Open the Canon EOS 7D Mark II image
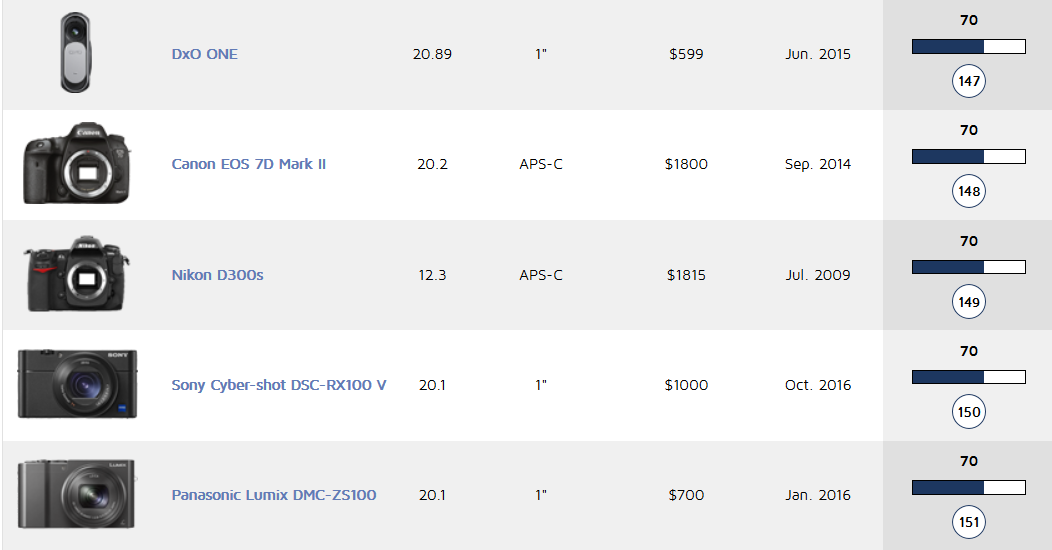The height and width of the screenshot is (550, 1052). (76, 164)
